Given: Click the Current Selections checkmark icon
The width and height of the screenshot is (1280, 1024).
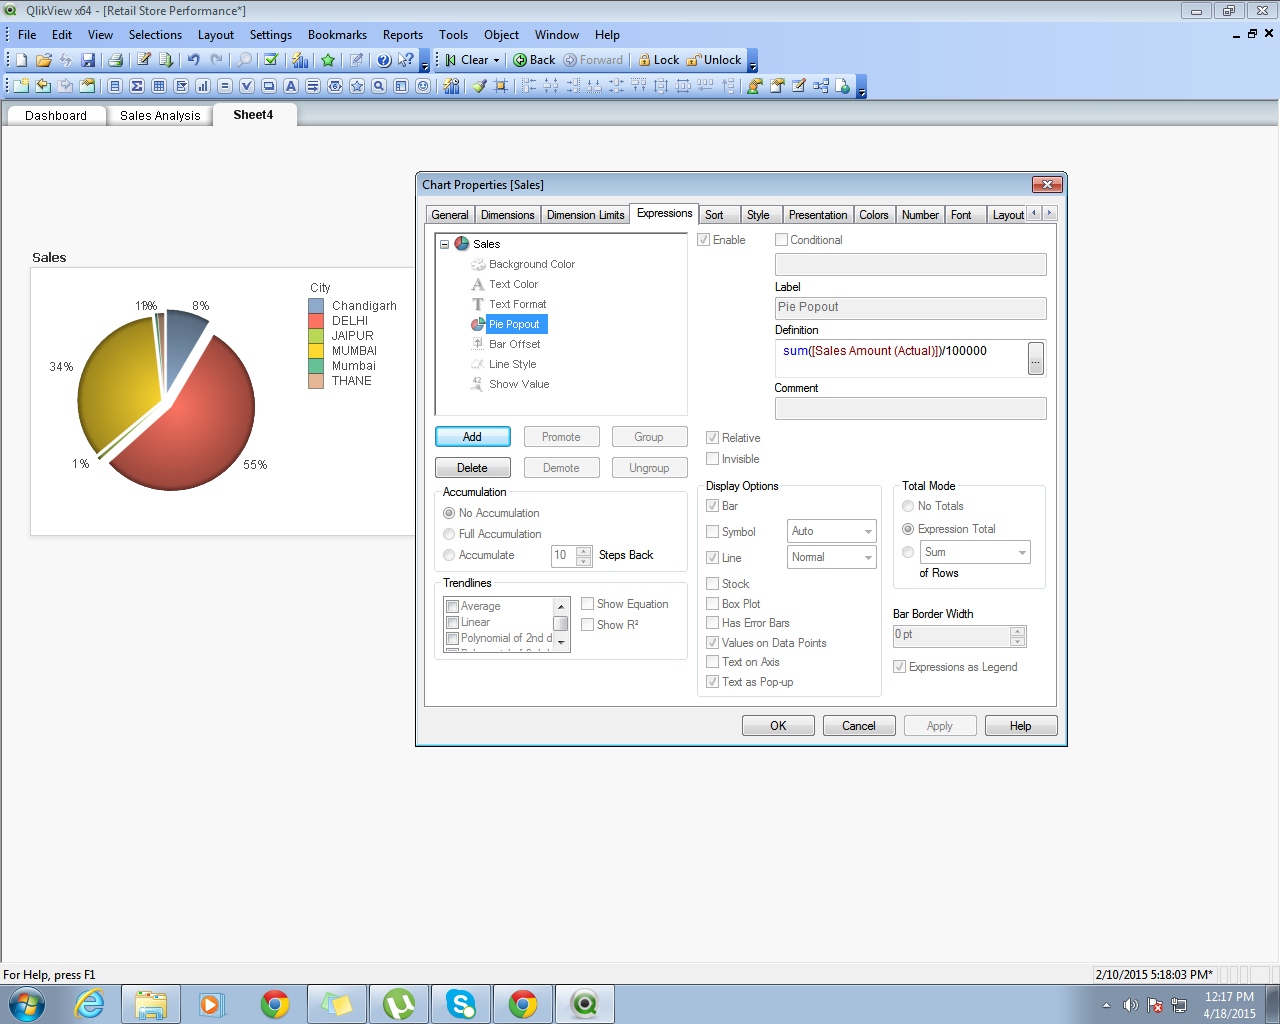Looking at the screenshot, I should (270, 60).
